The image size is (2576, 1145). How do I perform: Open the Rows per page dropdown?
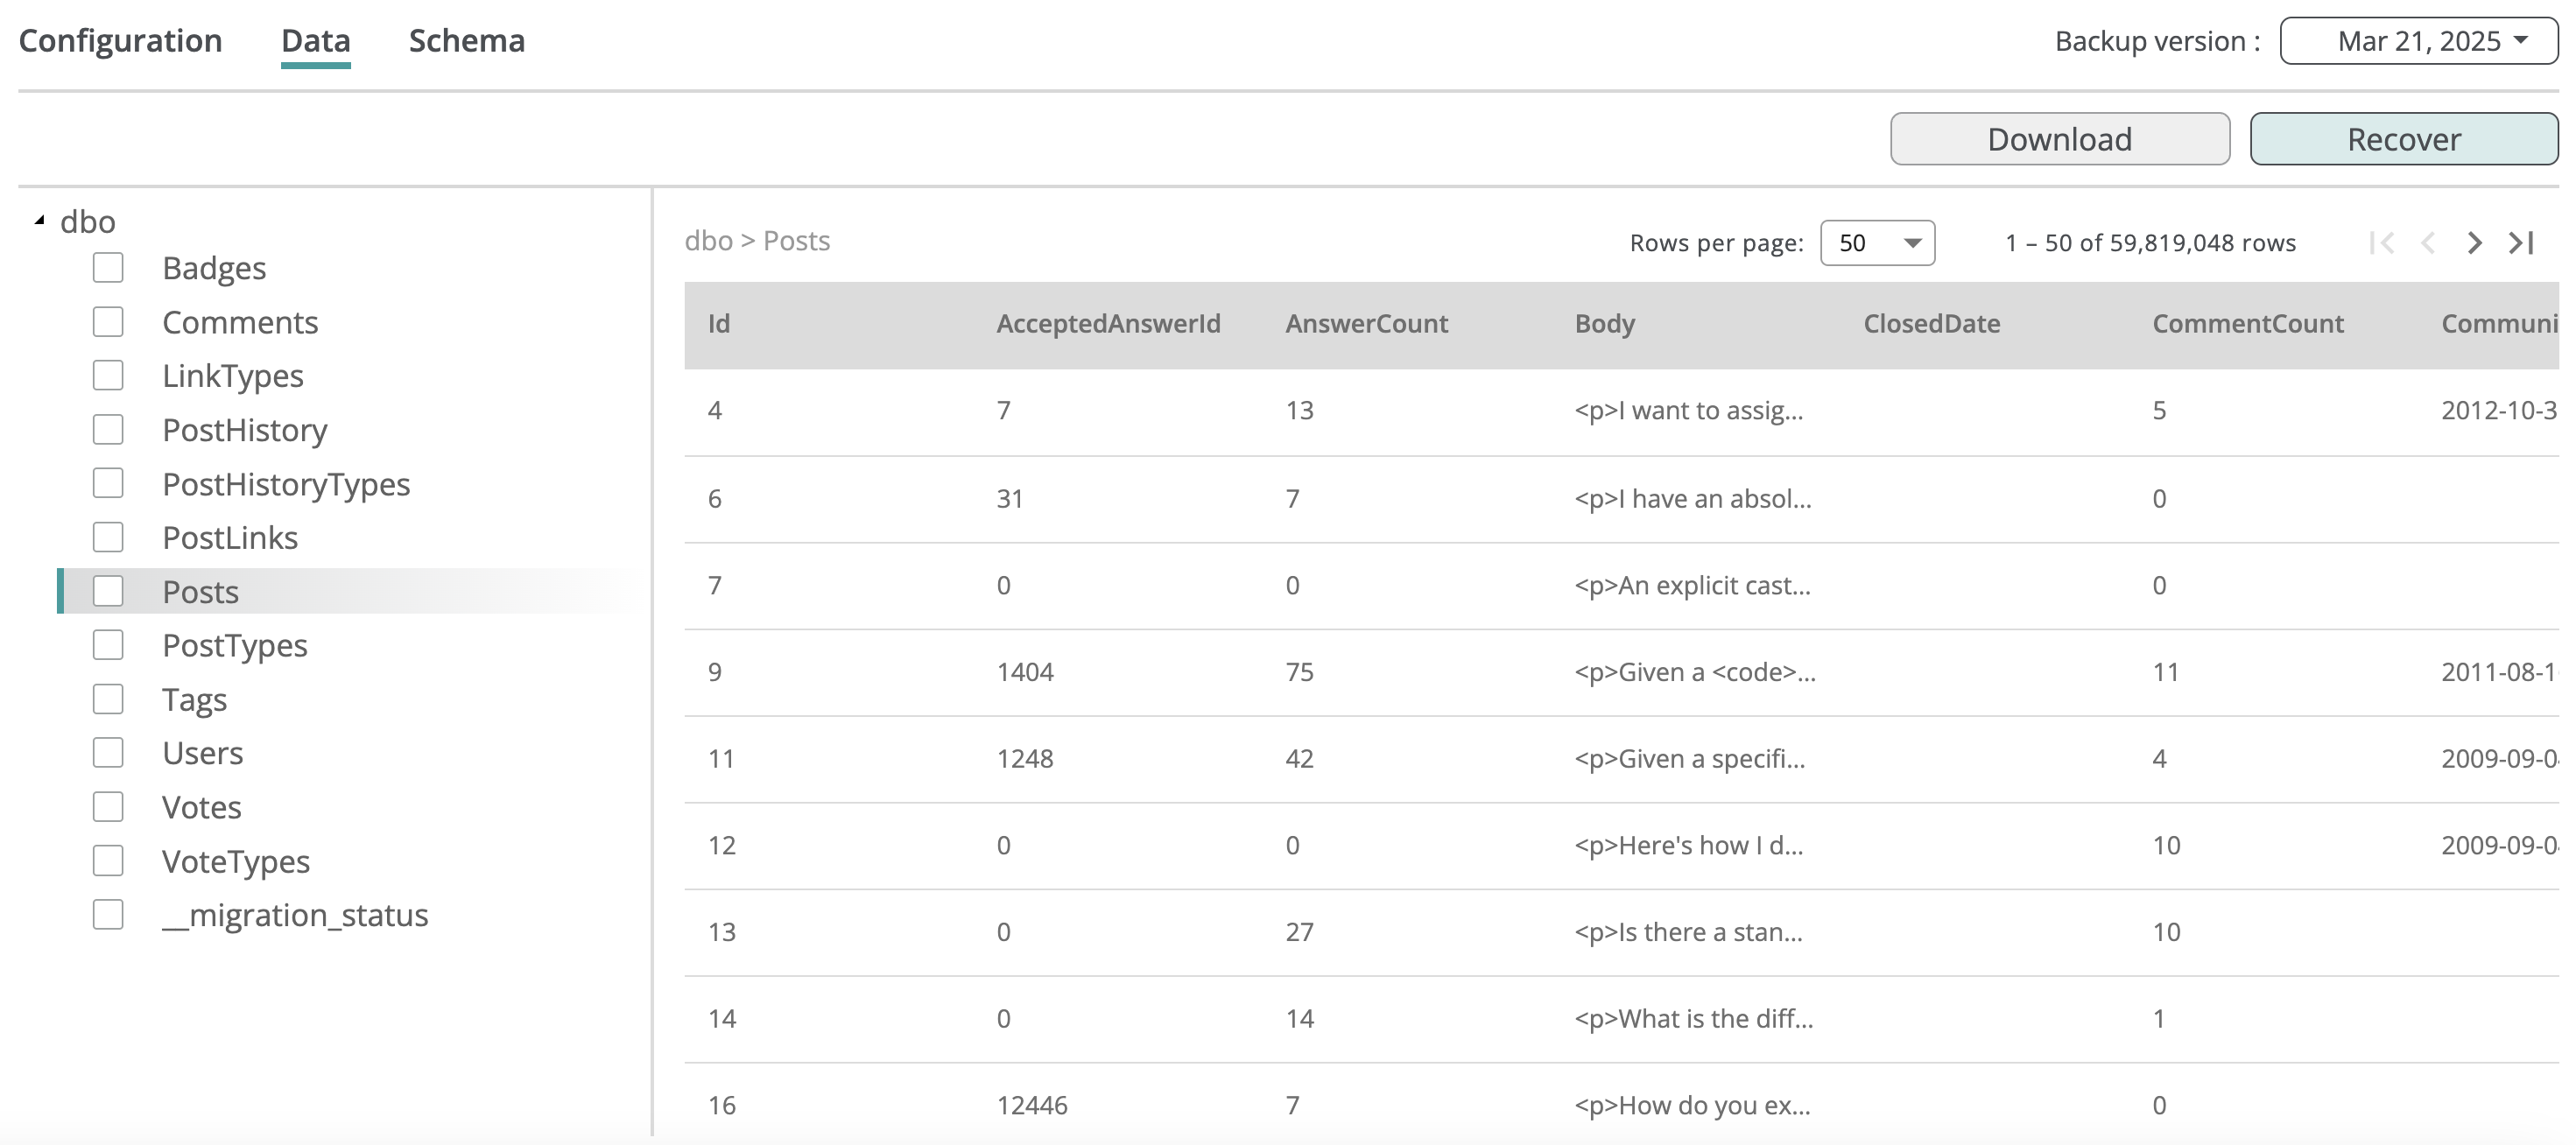(1877, 243)
